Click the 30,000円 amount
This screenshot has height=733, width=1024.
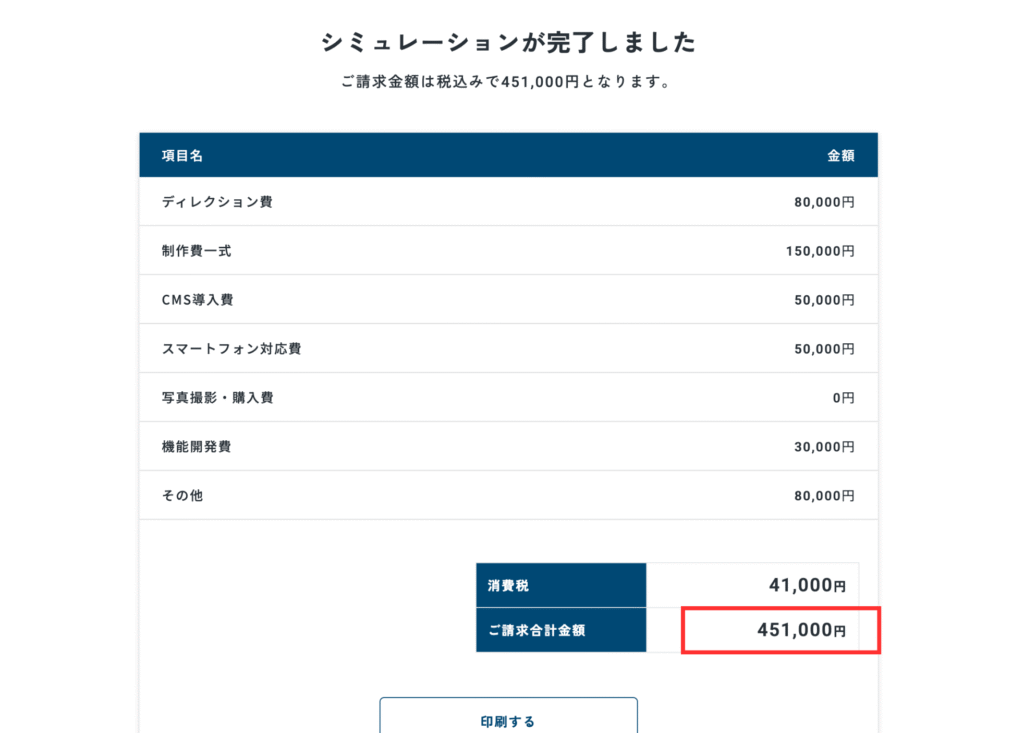point(824,447)
